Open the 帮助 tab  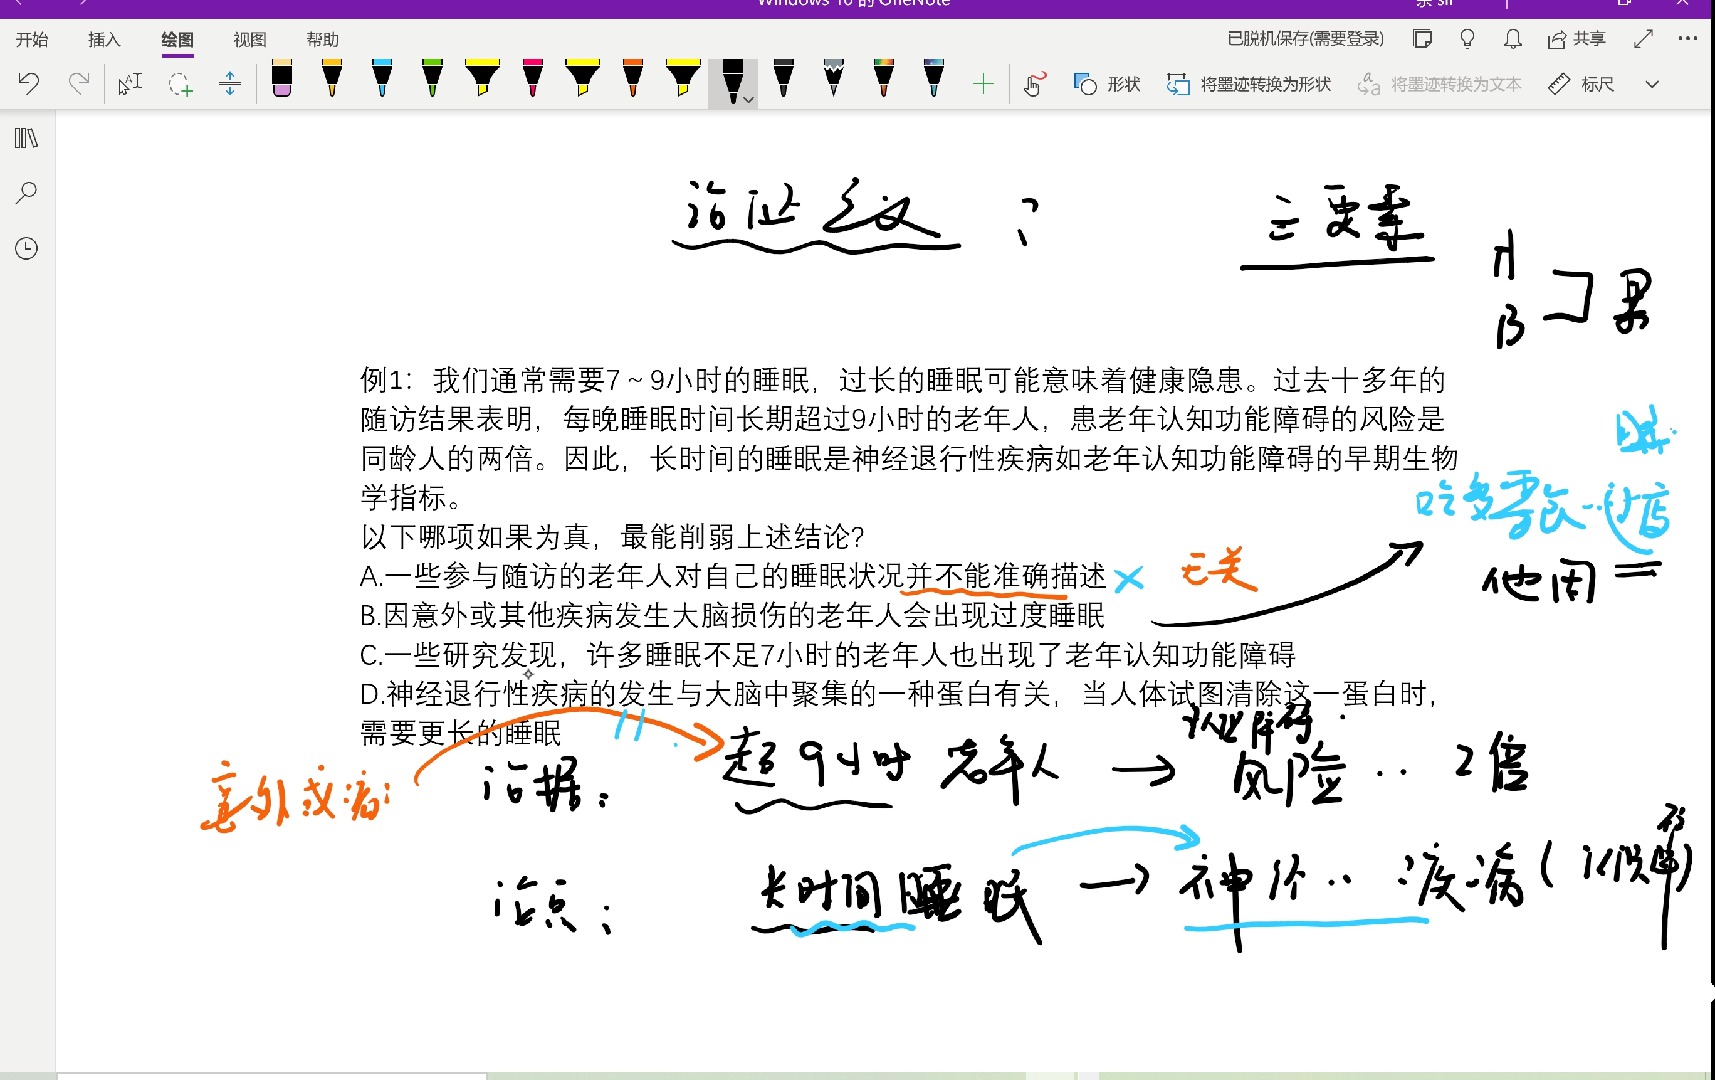(x=322, y=39)
